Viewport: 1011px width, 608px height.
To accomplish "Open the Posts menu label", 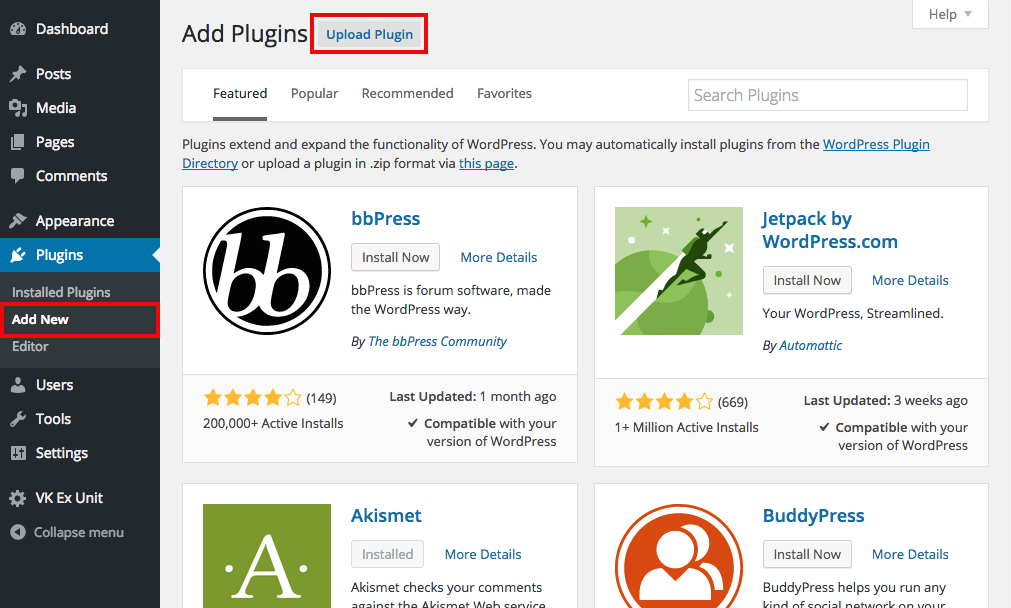I will 54,74.
